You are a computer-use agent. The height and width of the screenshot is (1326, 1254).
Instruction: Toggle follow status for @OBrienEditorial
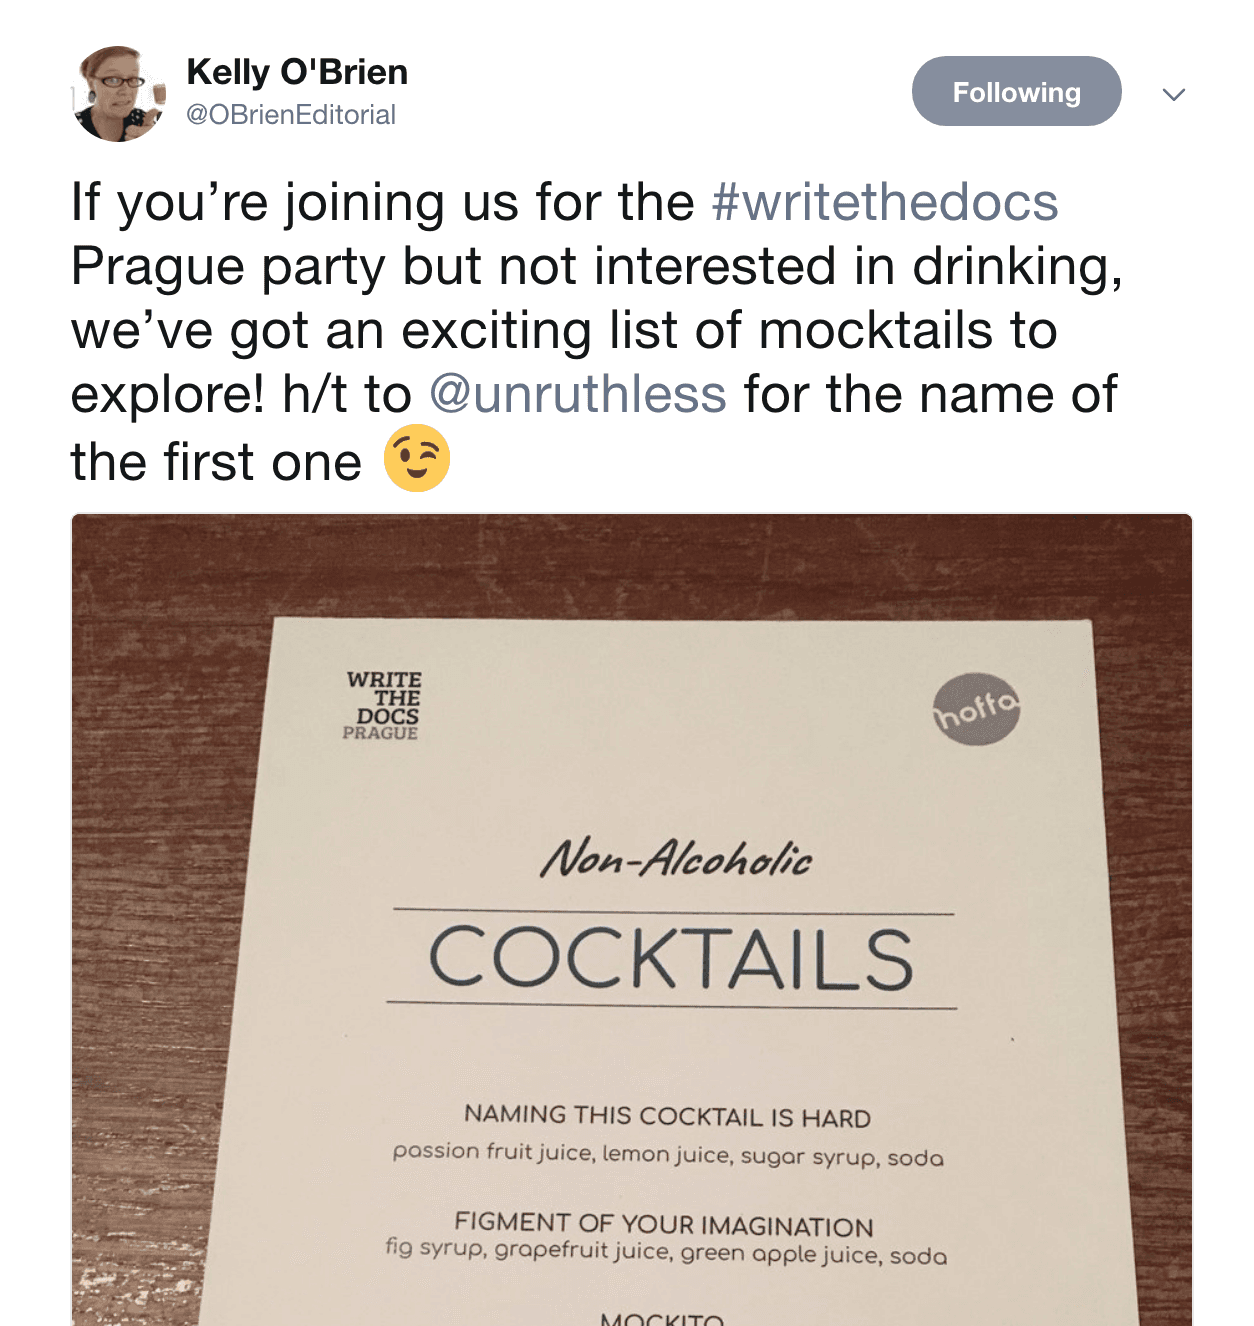1016,92
